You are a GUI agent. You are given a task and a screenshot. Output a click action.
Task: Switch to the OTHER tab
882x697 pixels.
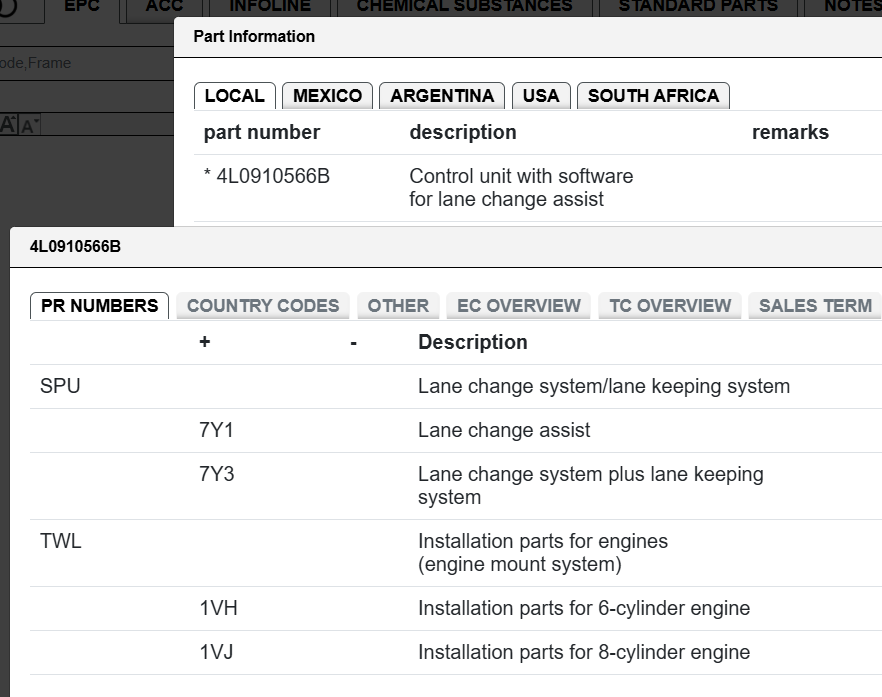pyautogui.click(x=398, y=305)
